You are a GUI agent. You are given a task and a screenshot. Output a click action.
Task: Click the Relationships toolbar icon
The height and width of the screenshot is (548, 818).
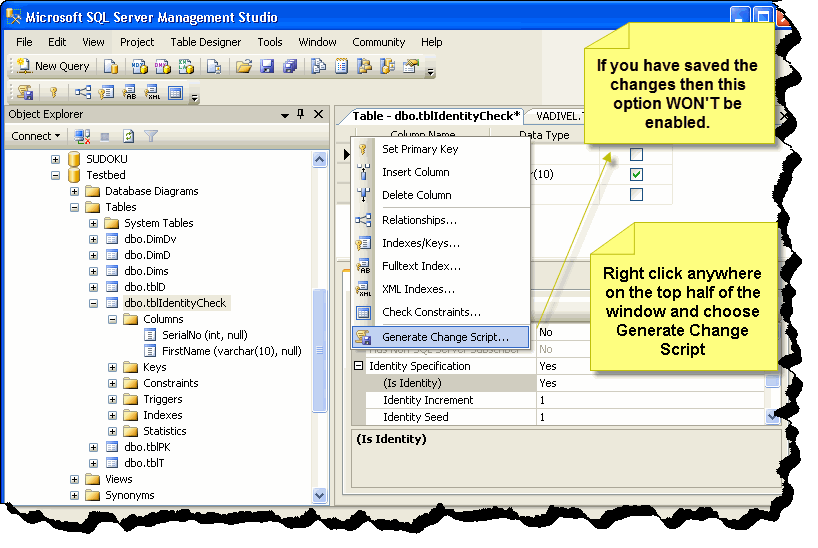point(82,93)
